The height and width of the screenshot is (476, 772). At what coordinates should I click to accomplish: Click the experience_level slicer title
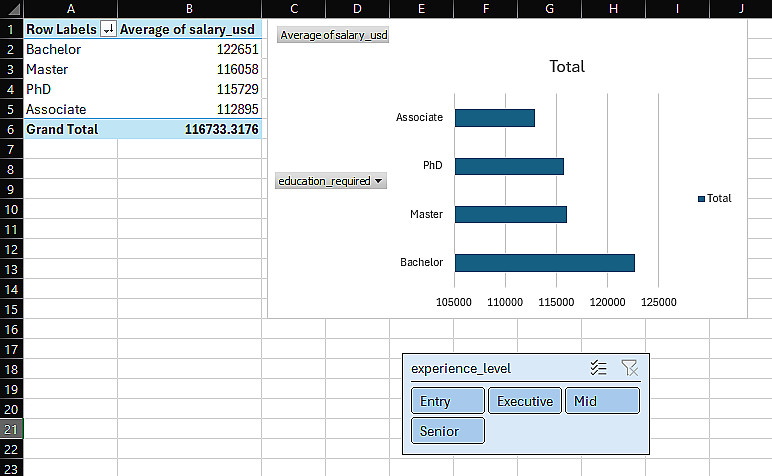461,368
